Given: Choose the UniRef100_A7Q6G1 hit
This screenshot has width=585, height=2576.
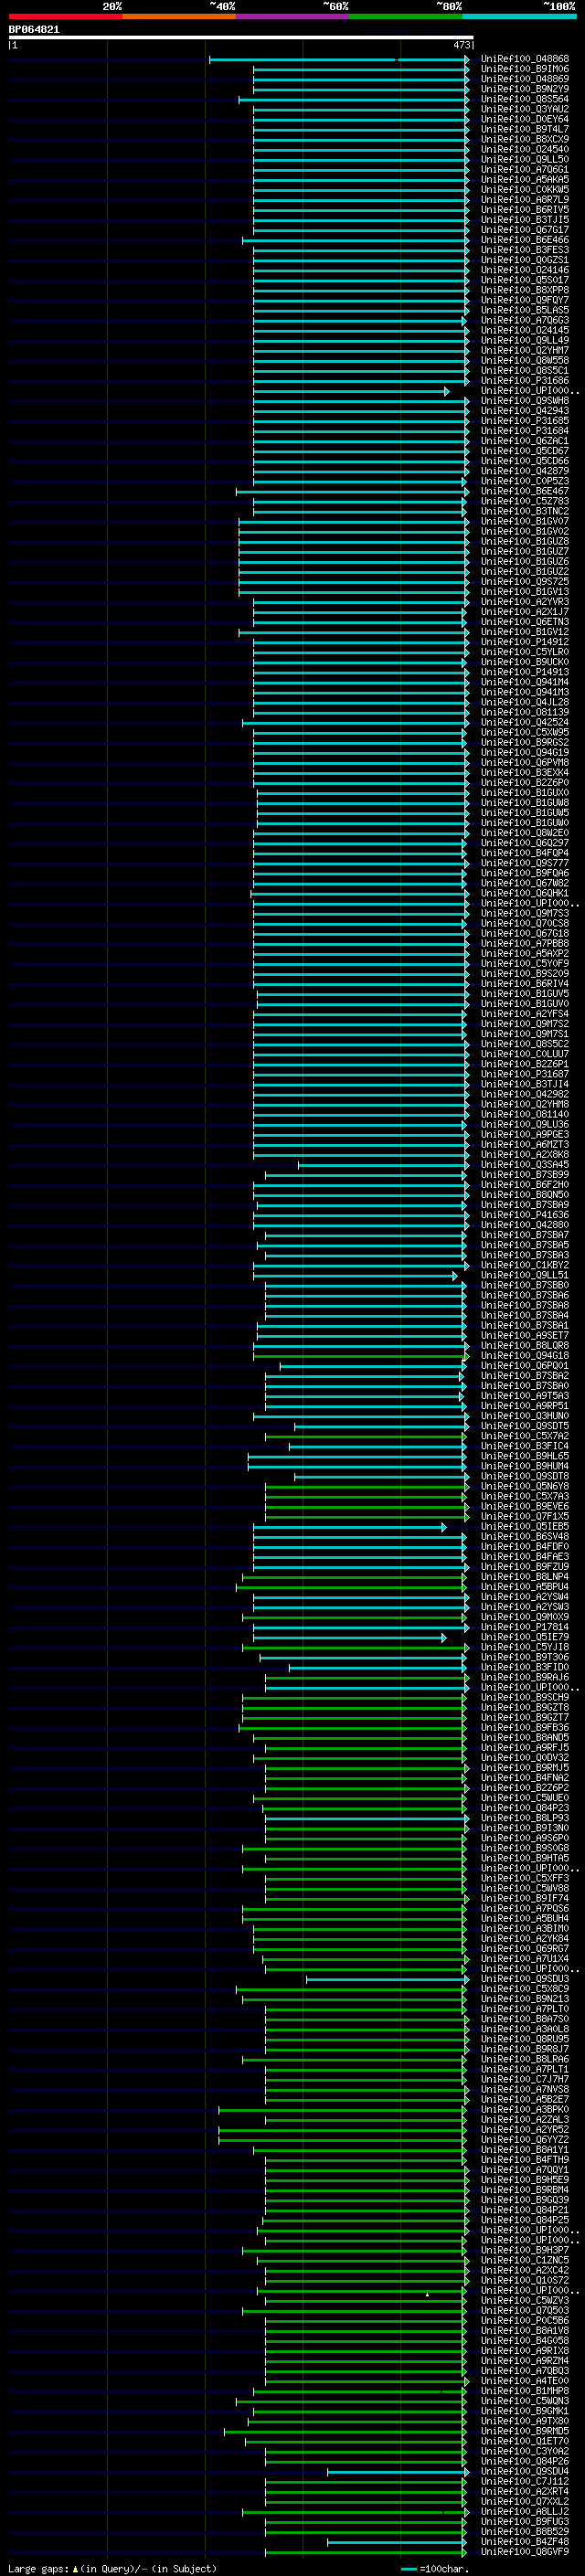Looking at the screenshot, I should coord(525,170).
